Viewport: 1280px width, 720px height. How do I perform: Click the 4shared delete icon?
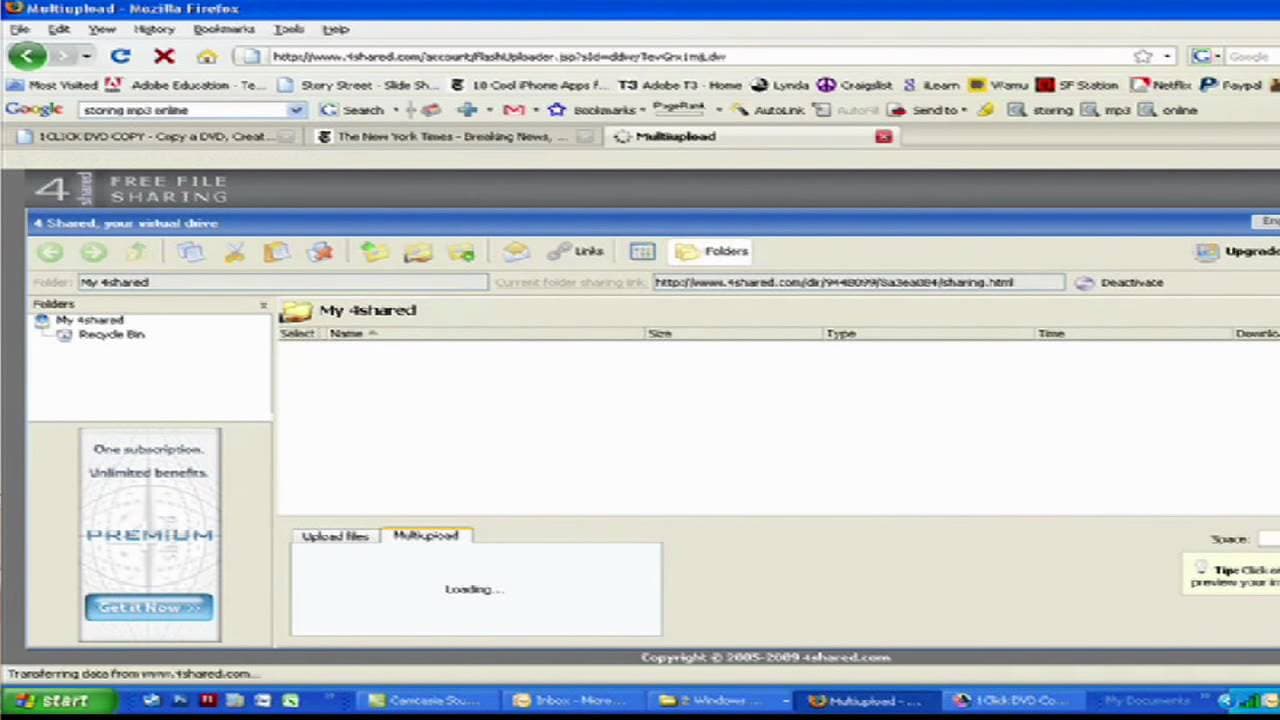click(320, 252)
